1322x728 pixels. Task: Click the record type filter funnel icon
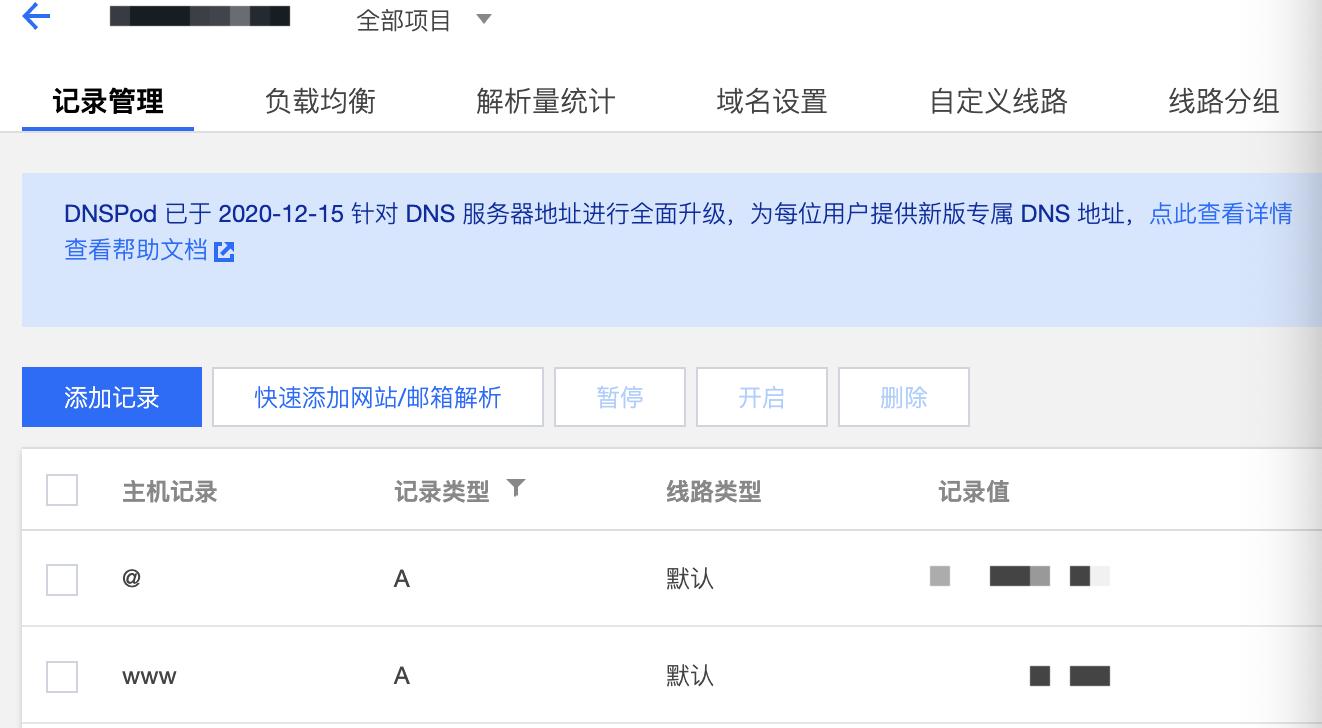click(515, 488)
